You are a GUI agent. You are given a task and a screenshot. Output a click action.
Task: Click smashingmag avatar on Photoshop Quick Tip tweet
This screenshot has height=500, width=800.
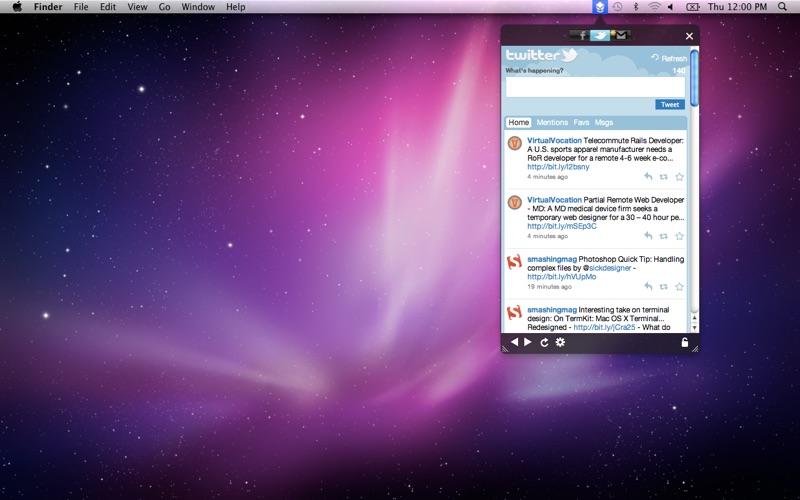point(514,262)
